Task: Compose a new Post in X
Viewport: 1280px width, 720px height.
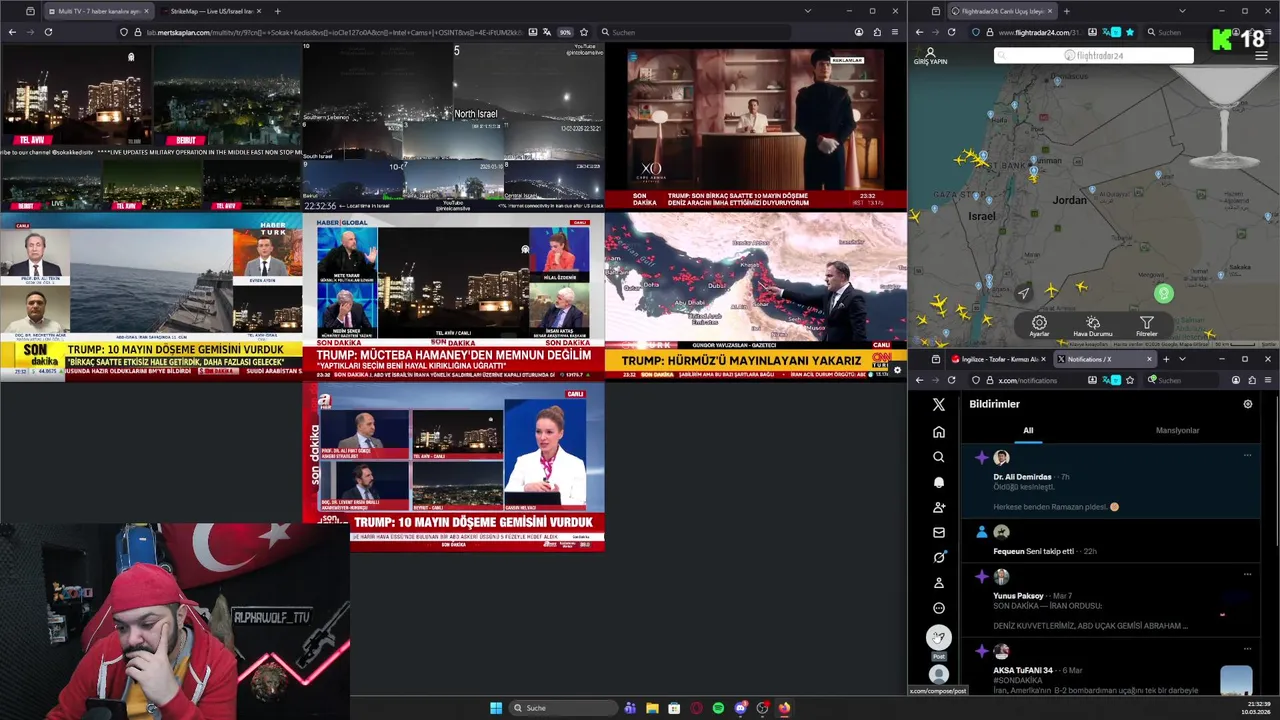Action: pyautogui.click(x=938, y=637)
